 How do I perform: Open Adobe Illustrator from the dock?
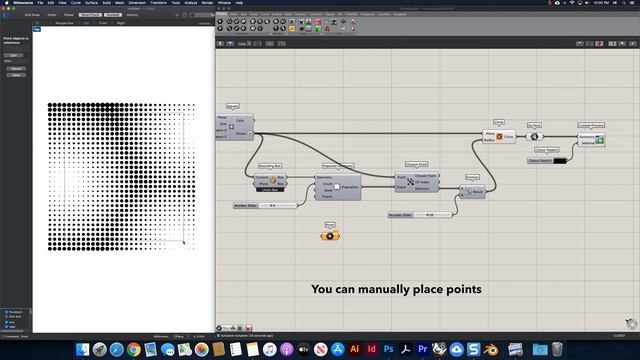point(354,349)
